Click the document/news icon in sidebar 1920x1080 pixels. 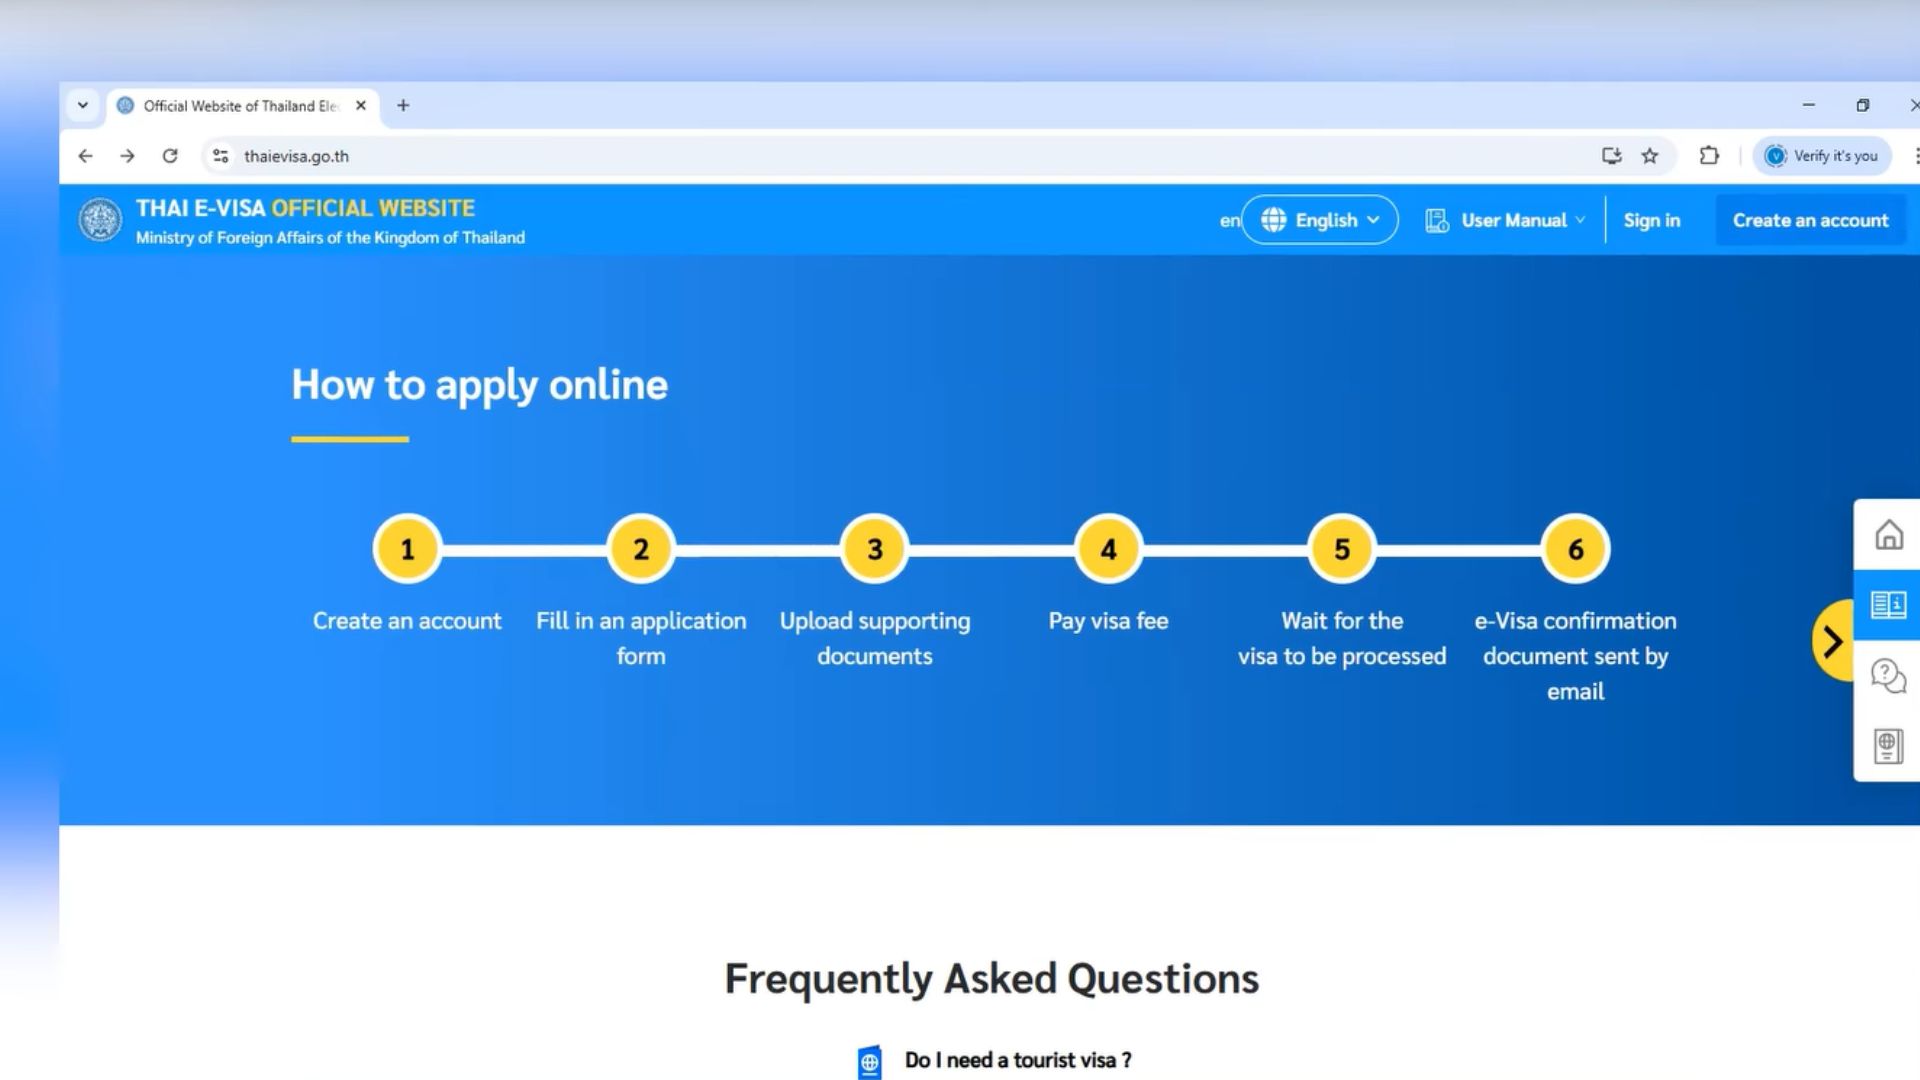pos(1888,605)
